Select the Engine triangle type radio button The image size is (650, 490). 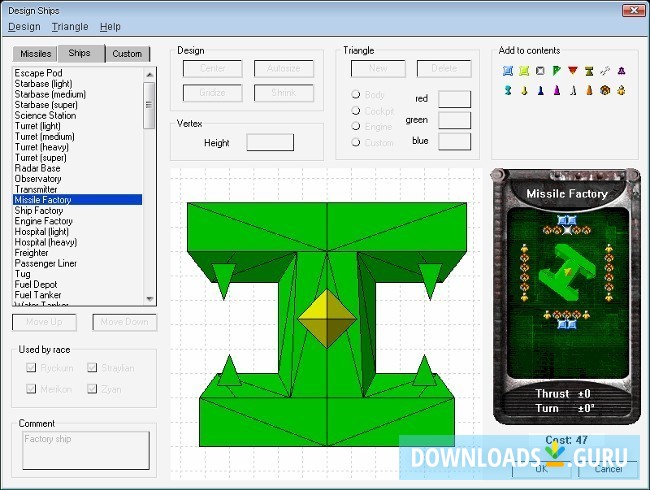pyautogui.click(x=356, y=126)
